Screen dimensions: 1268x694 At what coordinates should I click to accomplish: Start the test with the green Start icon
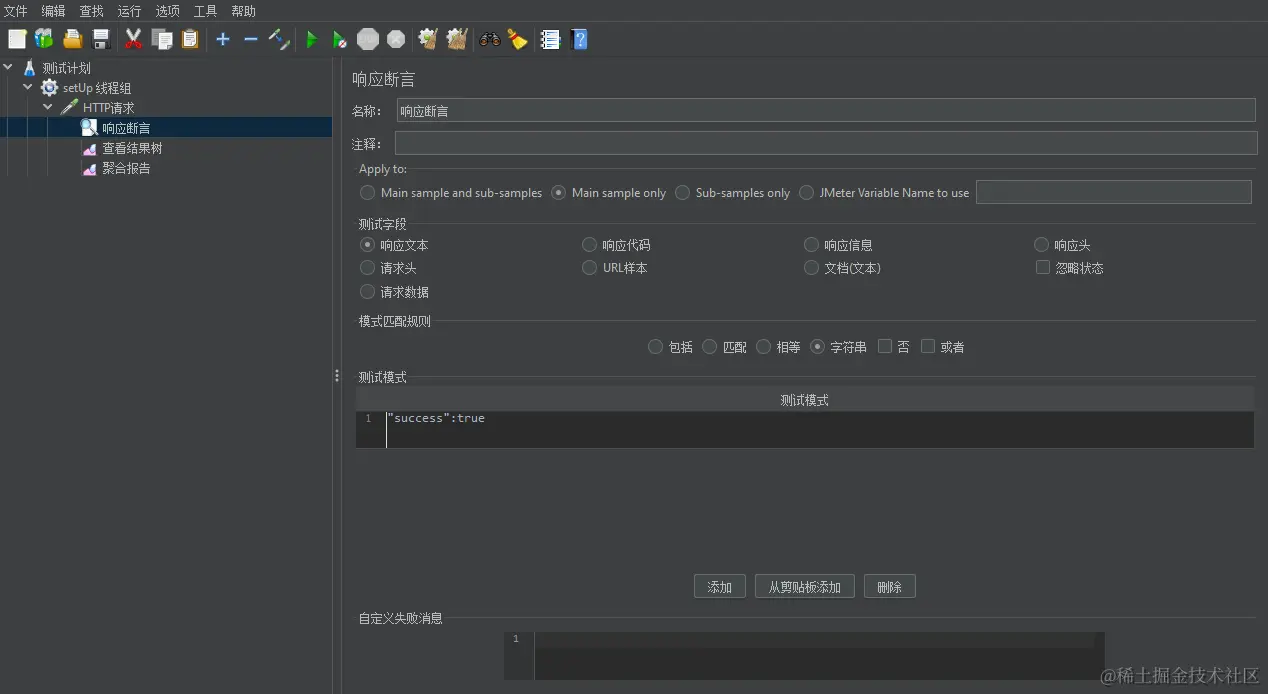point(312,39)
